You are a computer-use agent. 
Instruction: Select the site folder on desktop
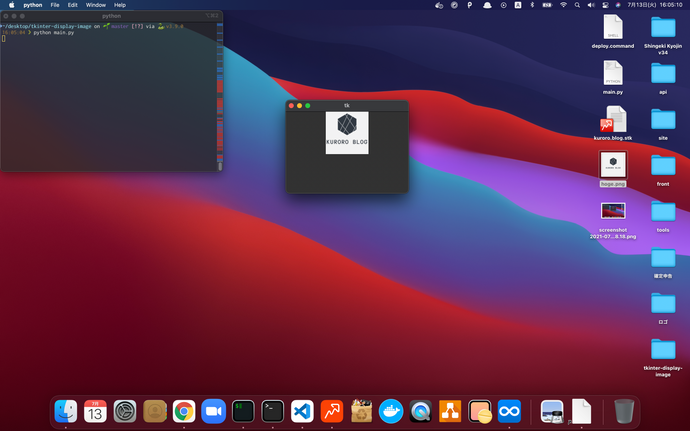tap(663, 123)
